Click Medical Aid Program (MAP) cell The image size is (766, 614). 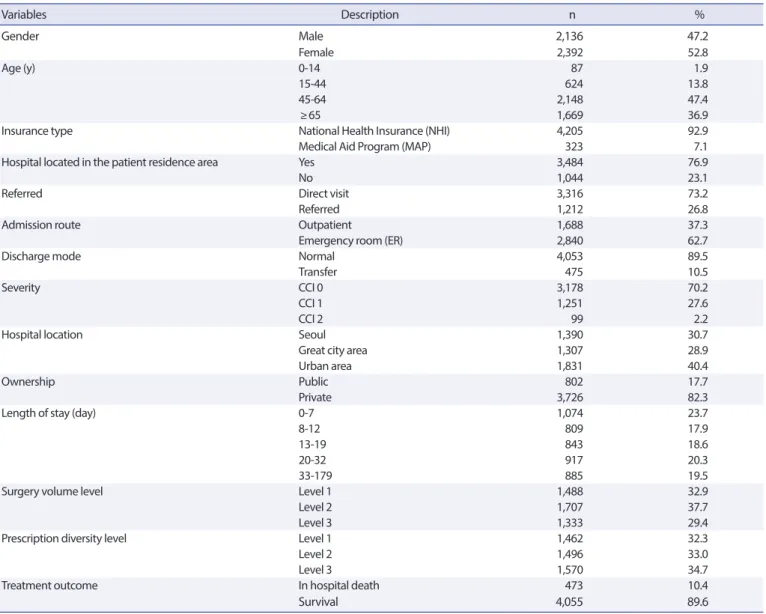point(364,147)
